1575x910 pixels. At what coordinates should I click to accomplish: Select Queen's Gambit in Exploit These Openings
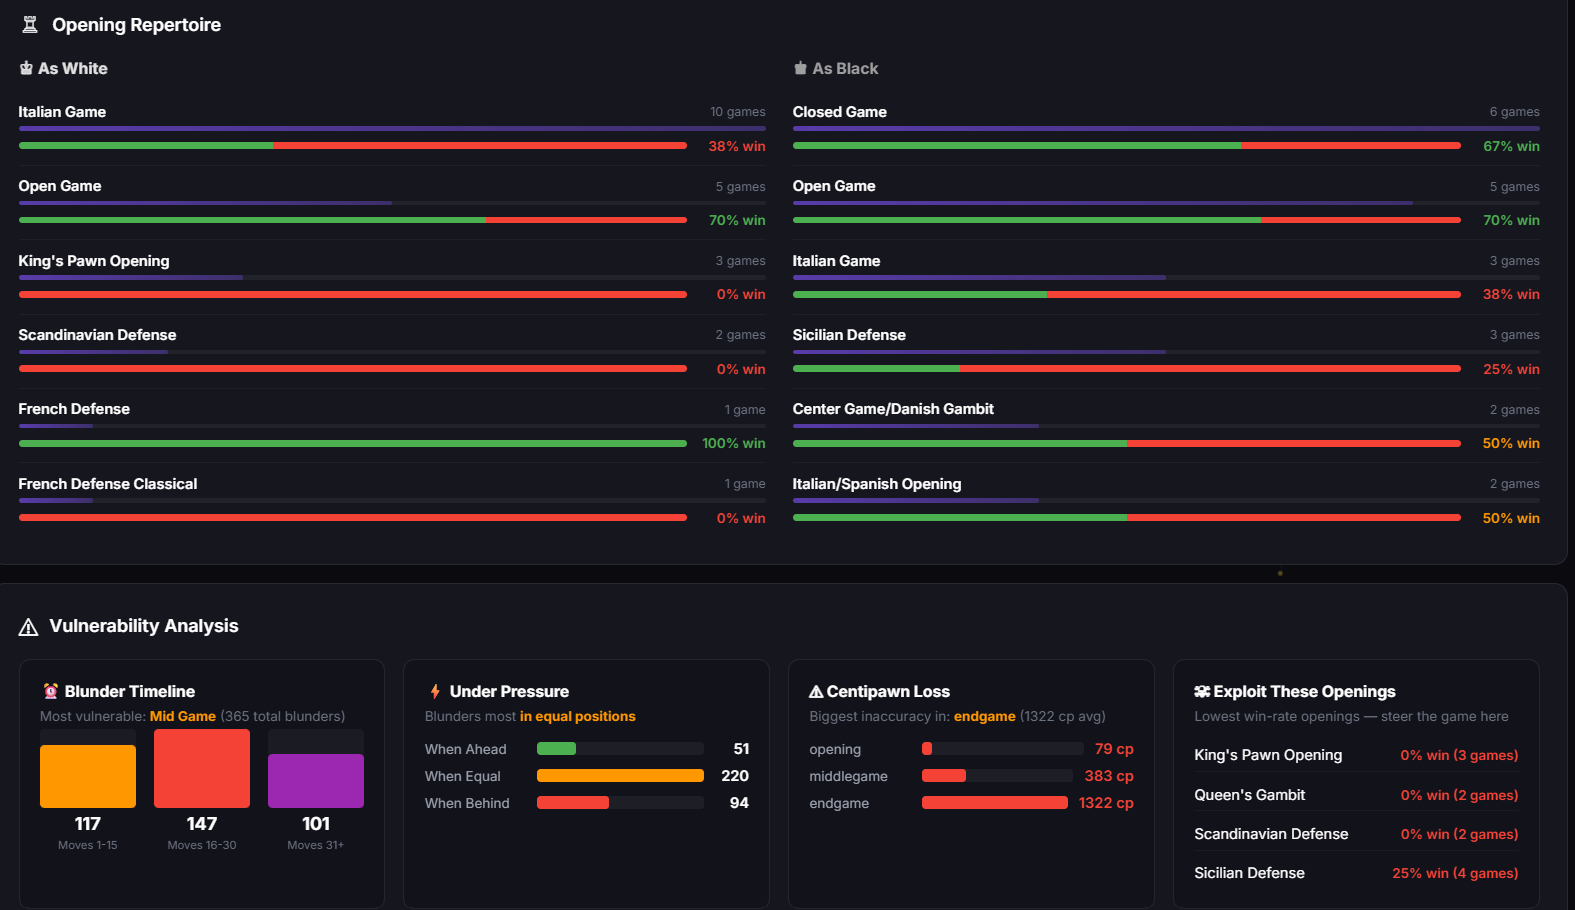1249,795
